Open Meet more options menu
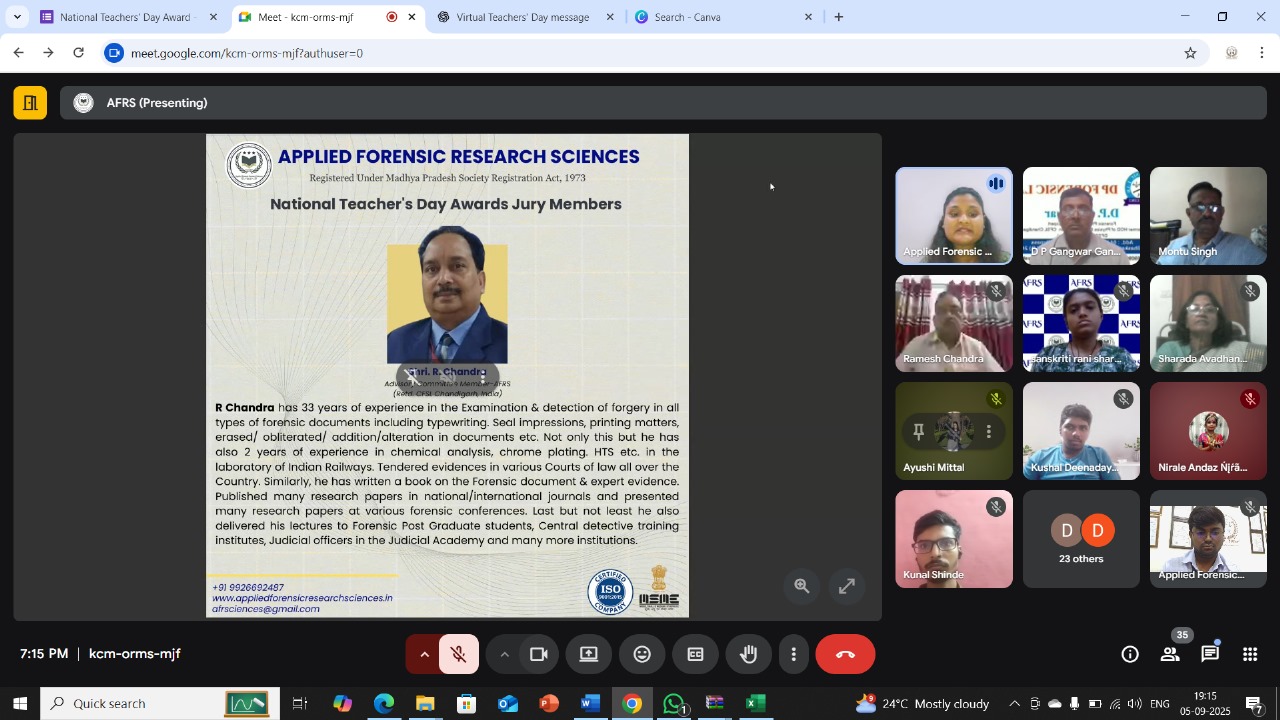 tap(794, 654)
